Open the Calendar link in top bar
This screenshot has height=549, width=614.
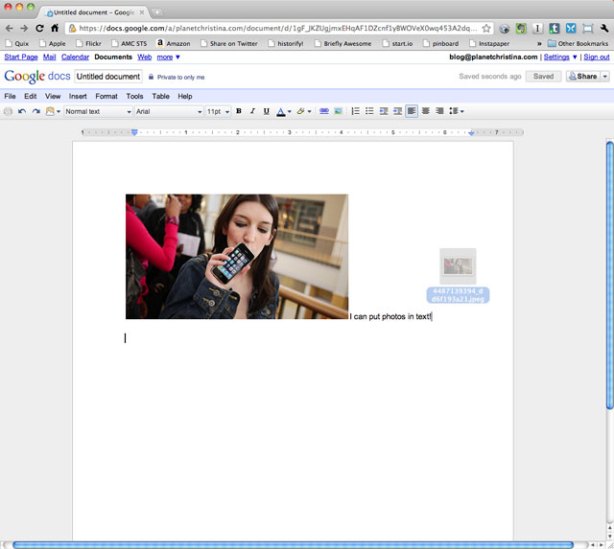tap(75, 57)
